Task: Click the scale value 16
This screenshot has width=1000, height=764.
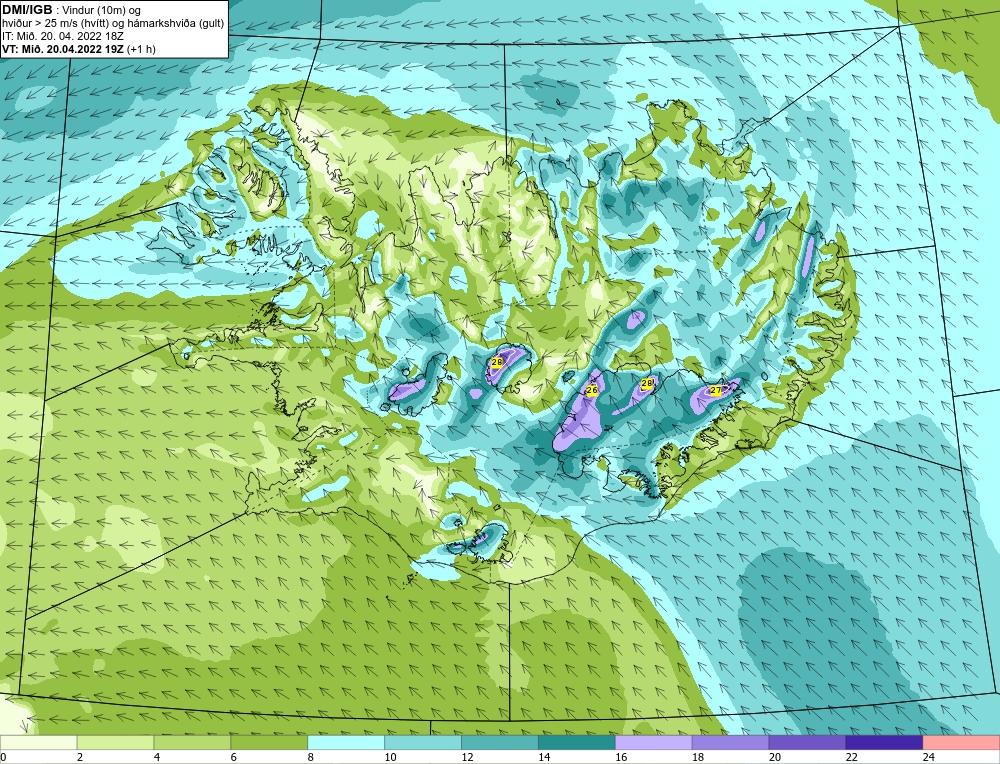Action: coord(621,758)
